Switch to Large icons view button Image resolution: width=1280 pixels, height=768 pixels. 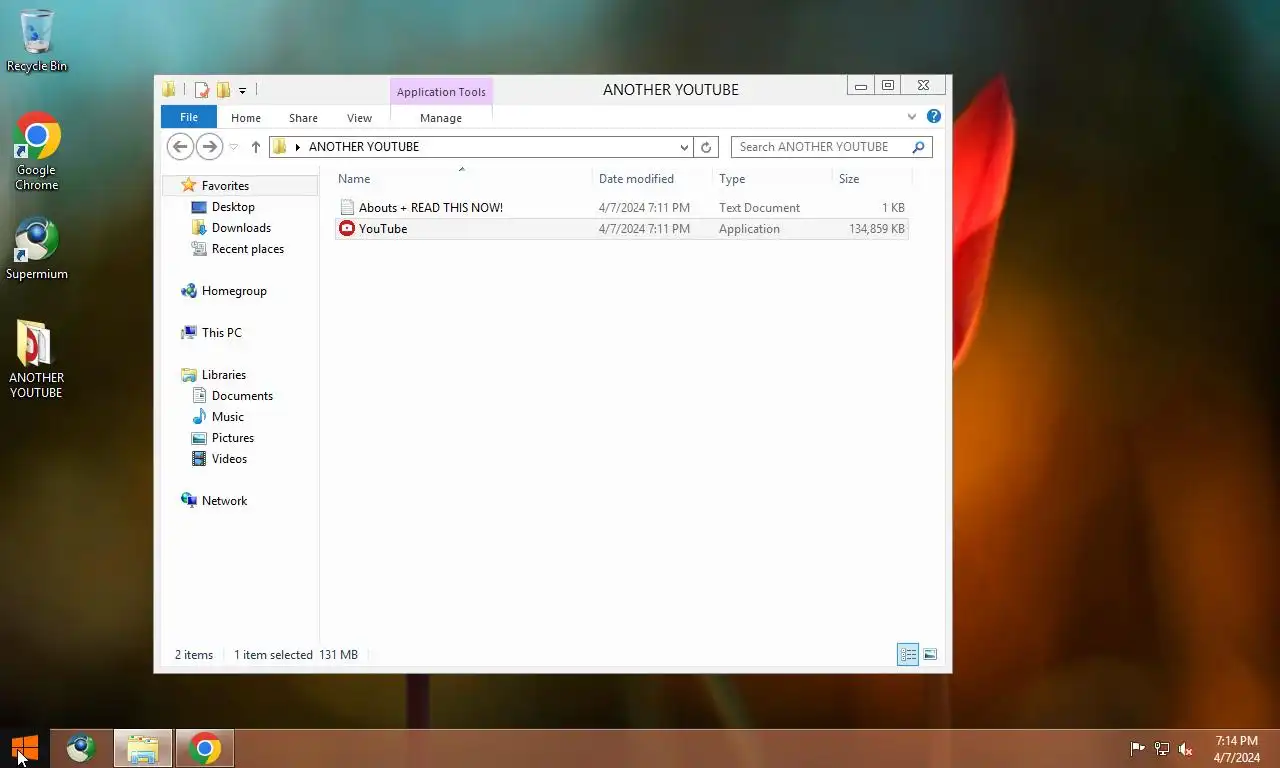pyautogui.click(x=930, y=655)
